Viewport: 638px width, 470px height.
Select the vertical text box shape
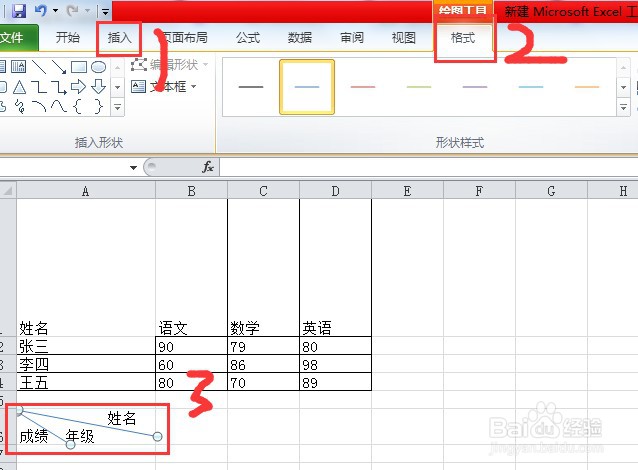[x=18, y=66]
